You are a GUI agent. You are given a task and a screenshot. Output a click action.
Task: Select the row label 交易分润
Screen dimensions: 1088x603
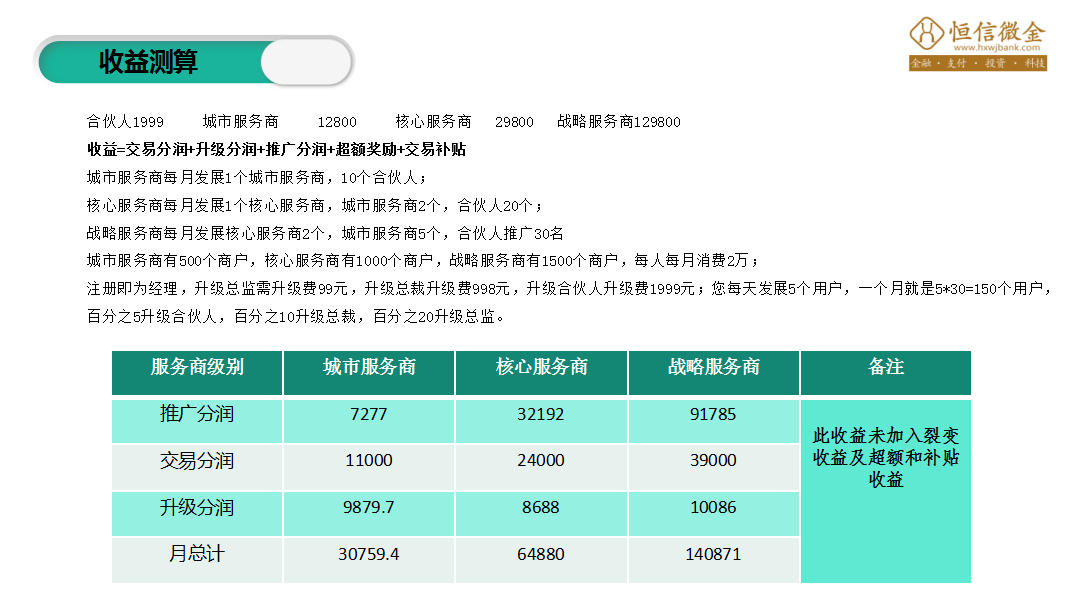(x=197, y=461)
